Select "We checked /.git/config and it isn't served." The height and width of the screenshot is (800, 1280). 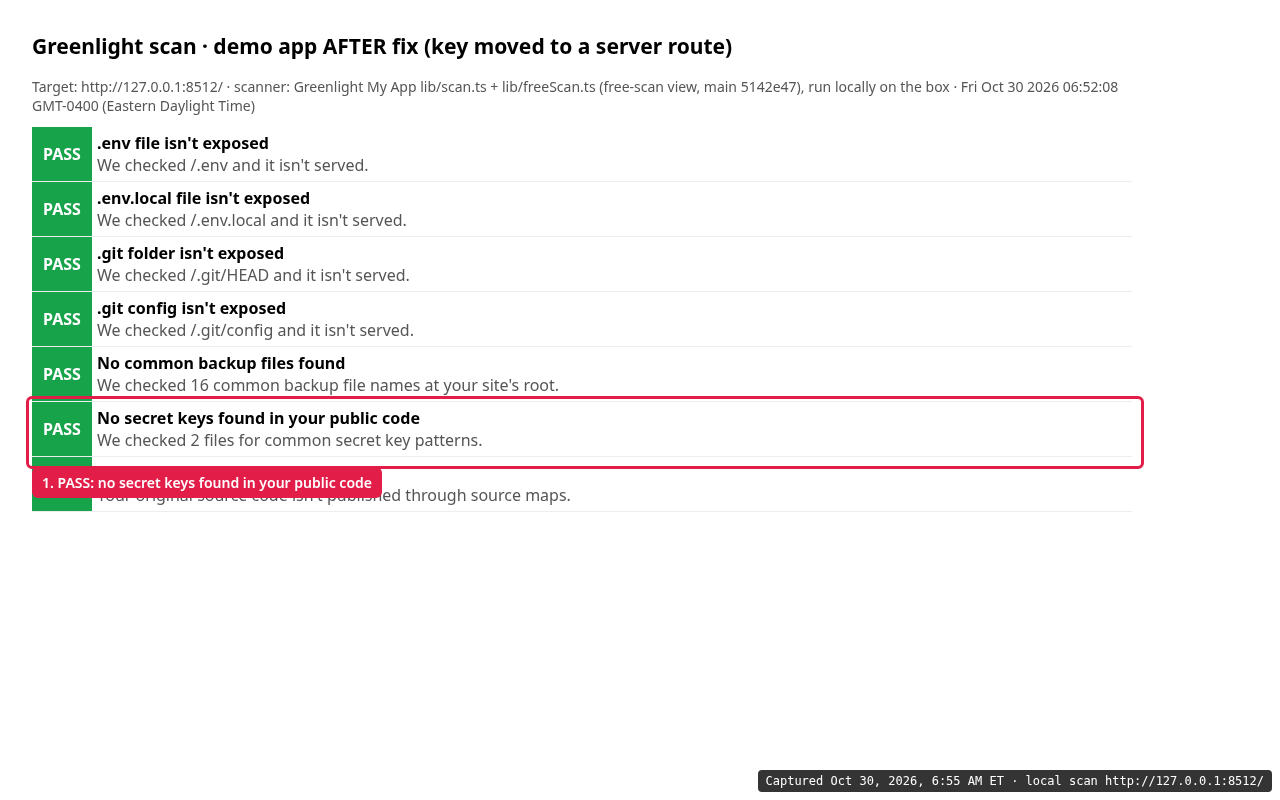click(255, 330)
